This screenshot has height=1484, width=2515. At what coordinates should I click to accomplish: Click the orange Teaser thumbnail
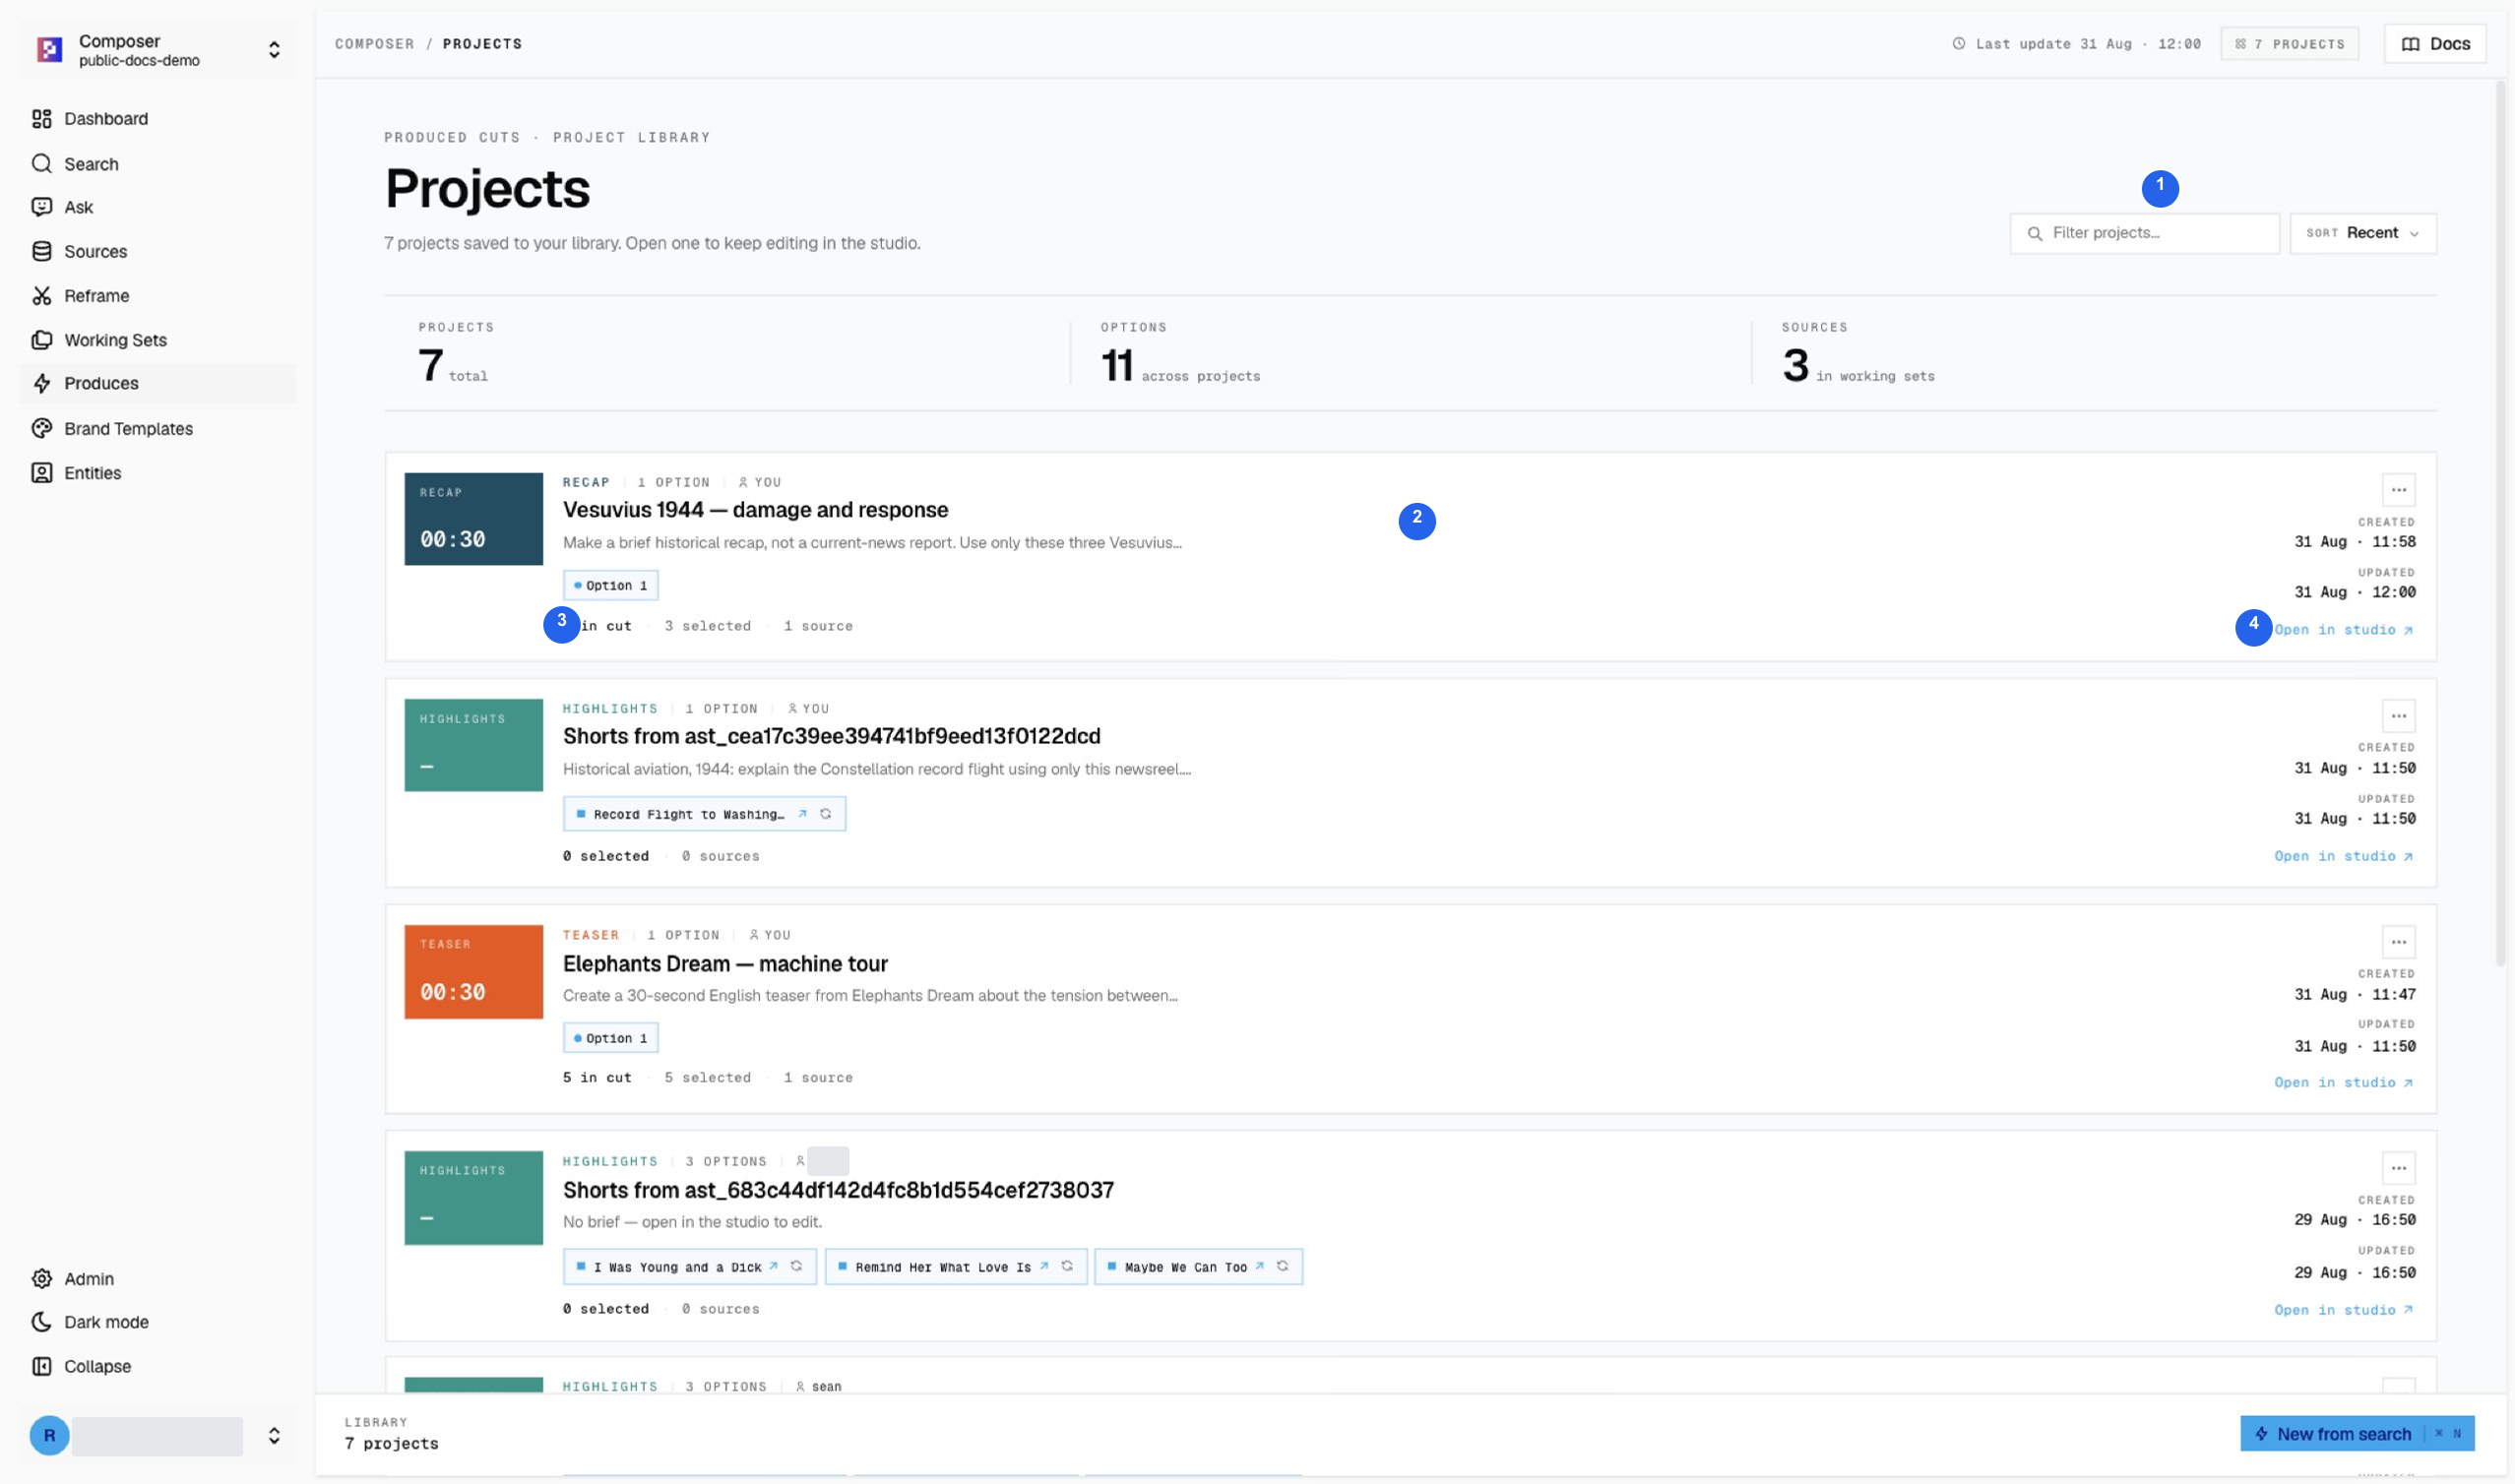[x=474, y=971]
